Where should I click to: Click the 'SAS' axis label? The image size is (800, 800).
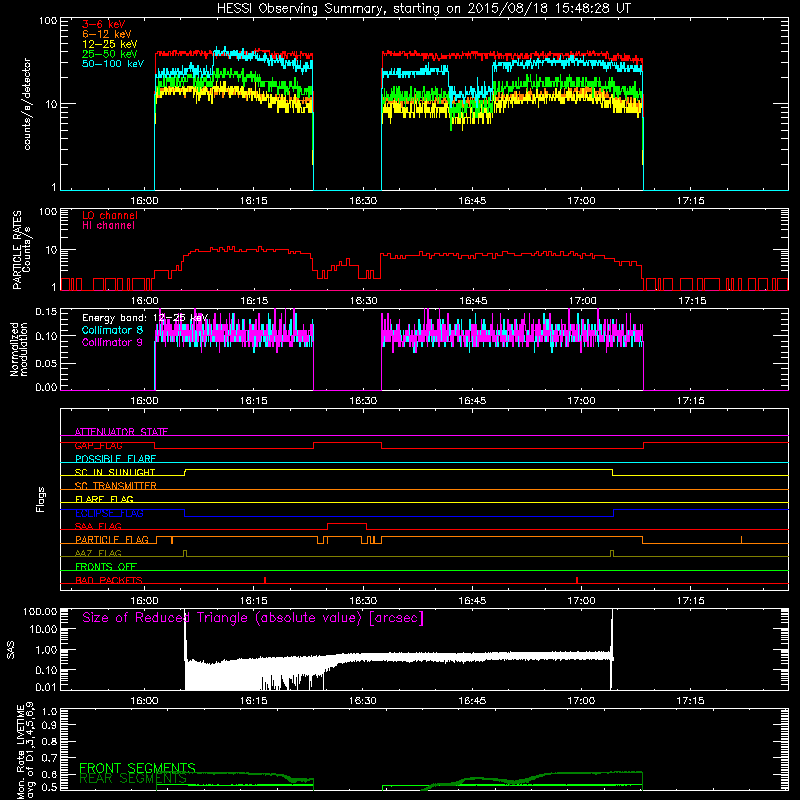click(11, 650)
